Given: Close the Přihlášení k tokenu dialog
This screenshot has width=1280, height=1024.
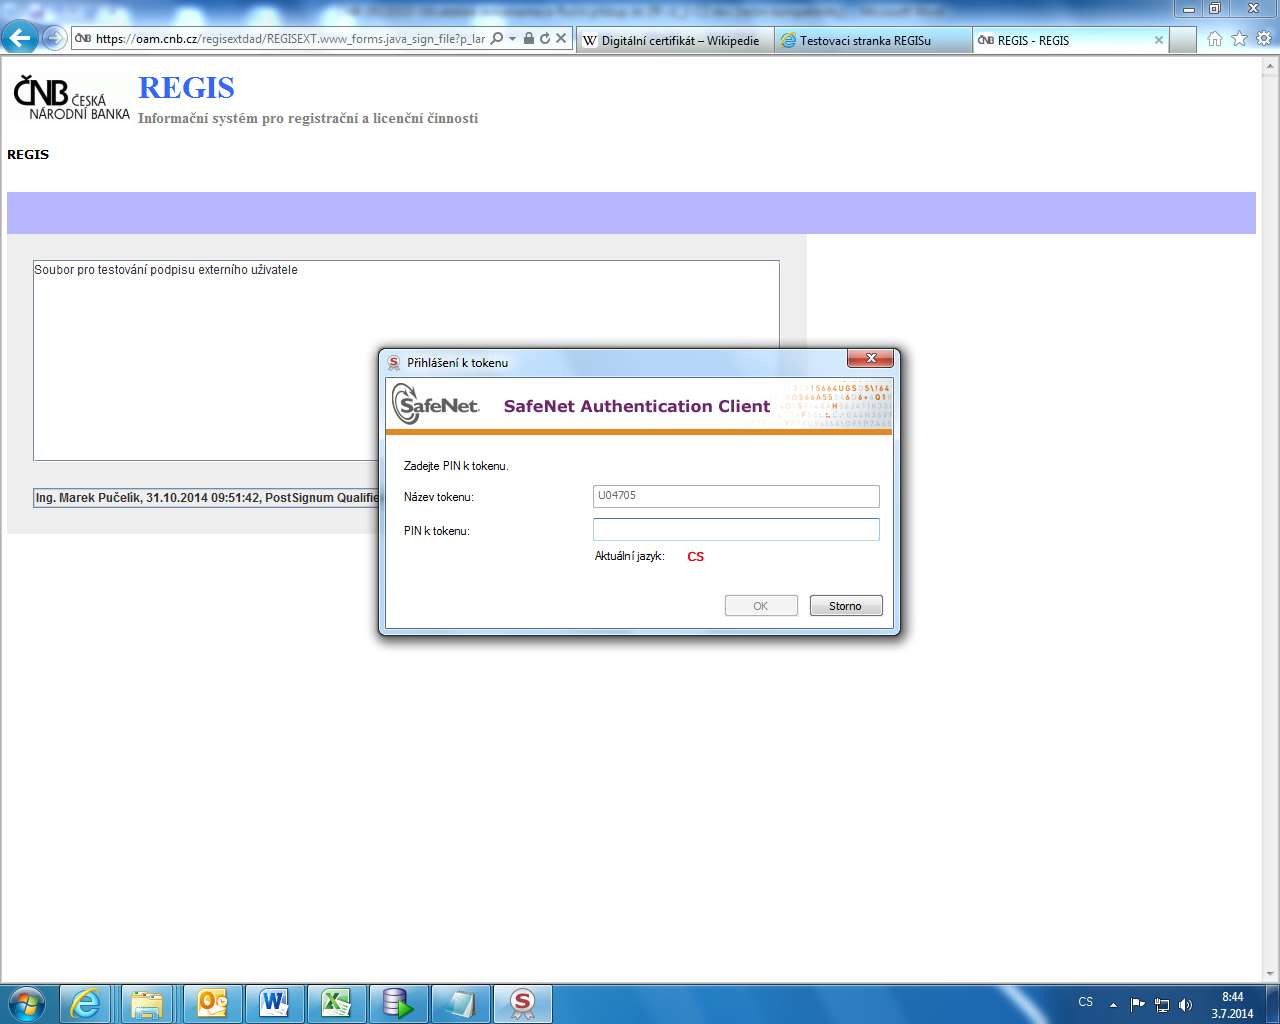Looking at the screenshot, I should [x=870, y=358].
